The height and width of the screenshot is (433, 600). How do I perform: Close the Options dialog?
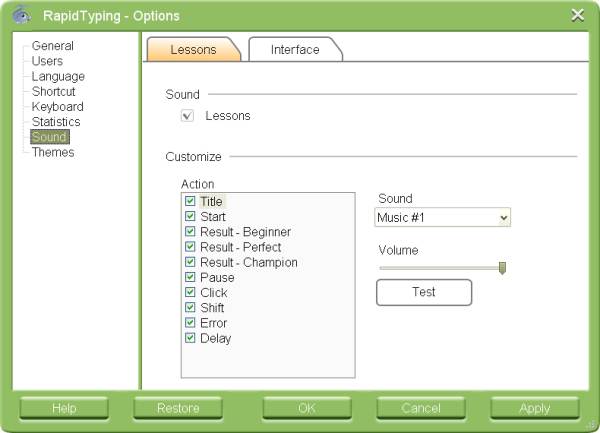point(577,15)
